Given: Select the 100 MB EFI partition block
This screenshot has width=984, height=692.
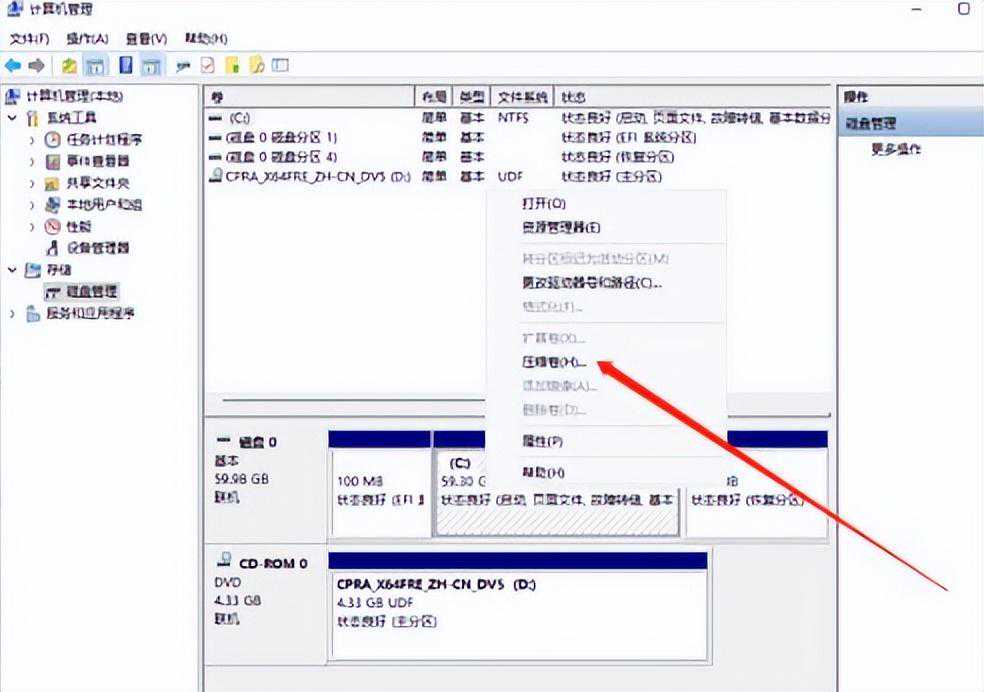Looking at the screenshot, I should coord(380,490).
